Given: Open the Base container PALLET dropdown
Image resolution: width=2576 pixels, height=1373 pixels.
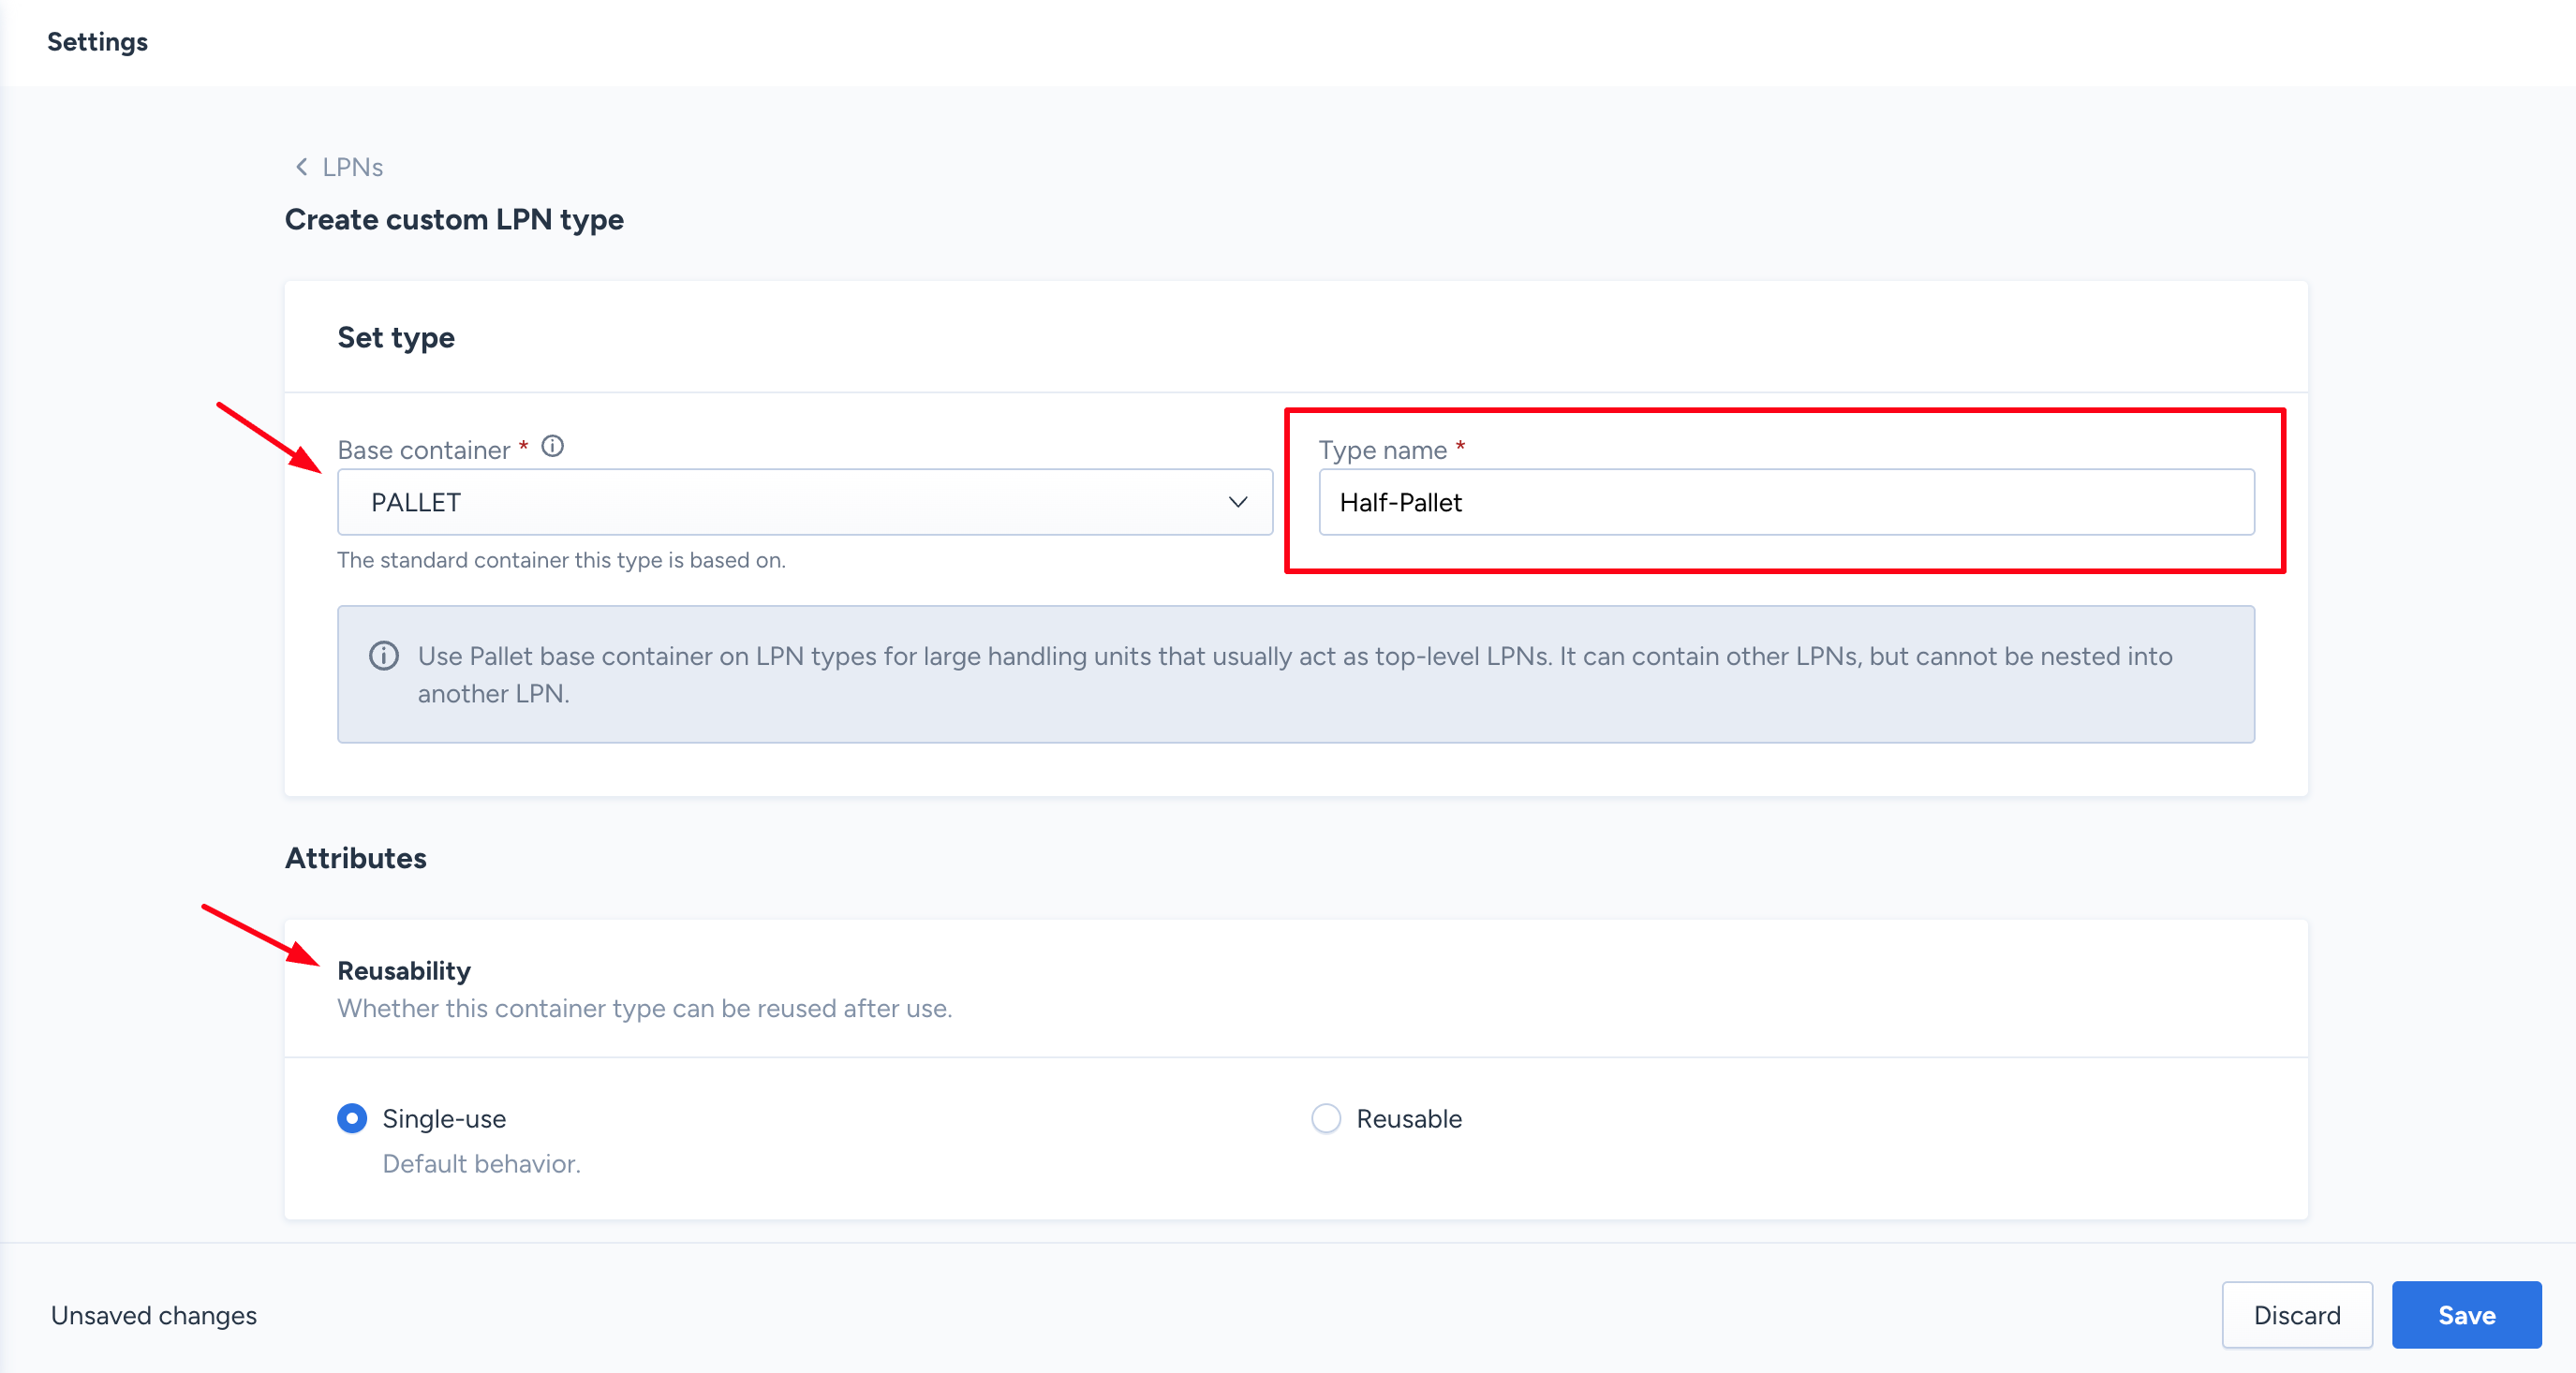Looking at the screenshot, I should (805, 502).
